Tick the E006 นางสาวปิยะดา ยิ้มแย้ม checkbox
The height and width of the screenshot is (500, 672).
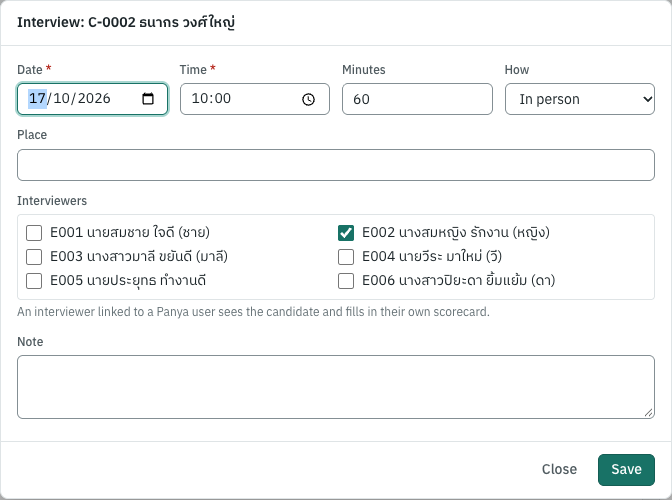346,281
